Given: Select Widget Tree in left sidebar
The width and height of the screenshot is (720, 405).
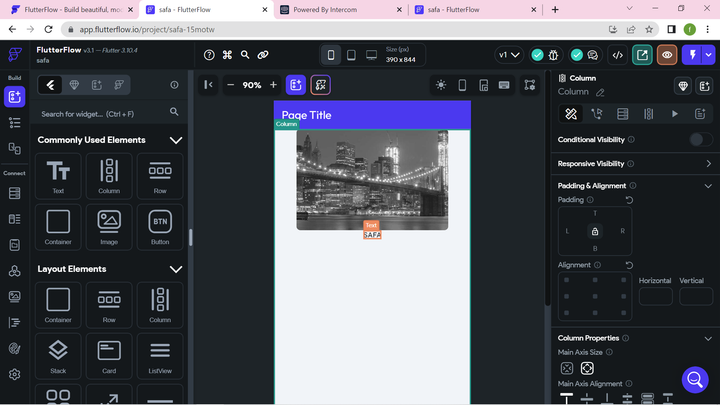Looking at the screenshot, I should 15,122.
